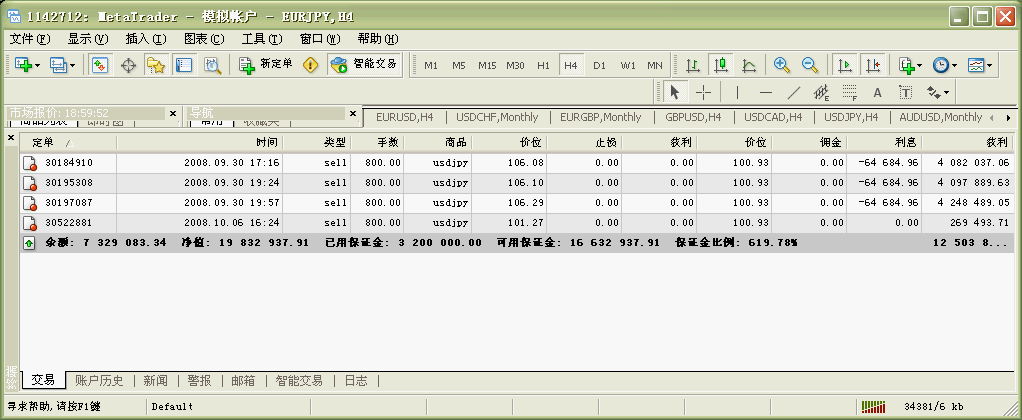Viewport: 1022px width, 420px height.
Task: Open the Profiles icon
Action: (x=59, y=65)
